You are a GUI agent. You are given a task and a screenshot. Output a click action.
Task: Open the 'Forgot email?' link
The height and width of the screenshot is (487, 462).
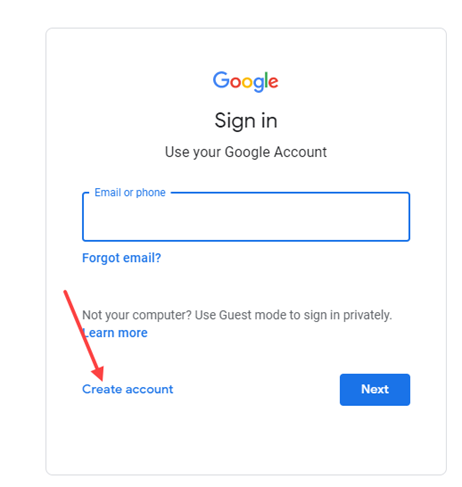pos(122,258)
